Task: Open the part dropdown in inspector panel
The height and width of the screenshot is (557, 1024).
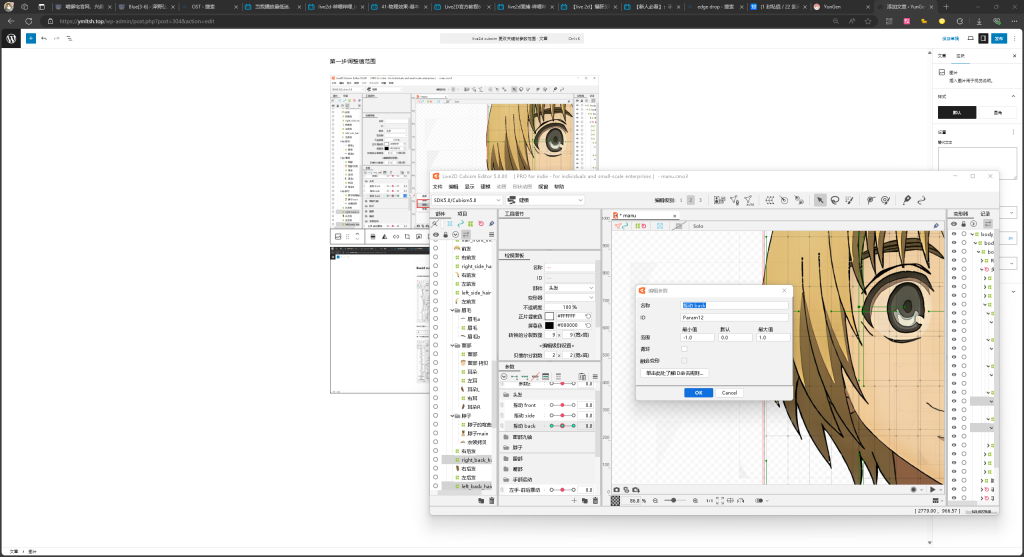Action: (570, 288)
